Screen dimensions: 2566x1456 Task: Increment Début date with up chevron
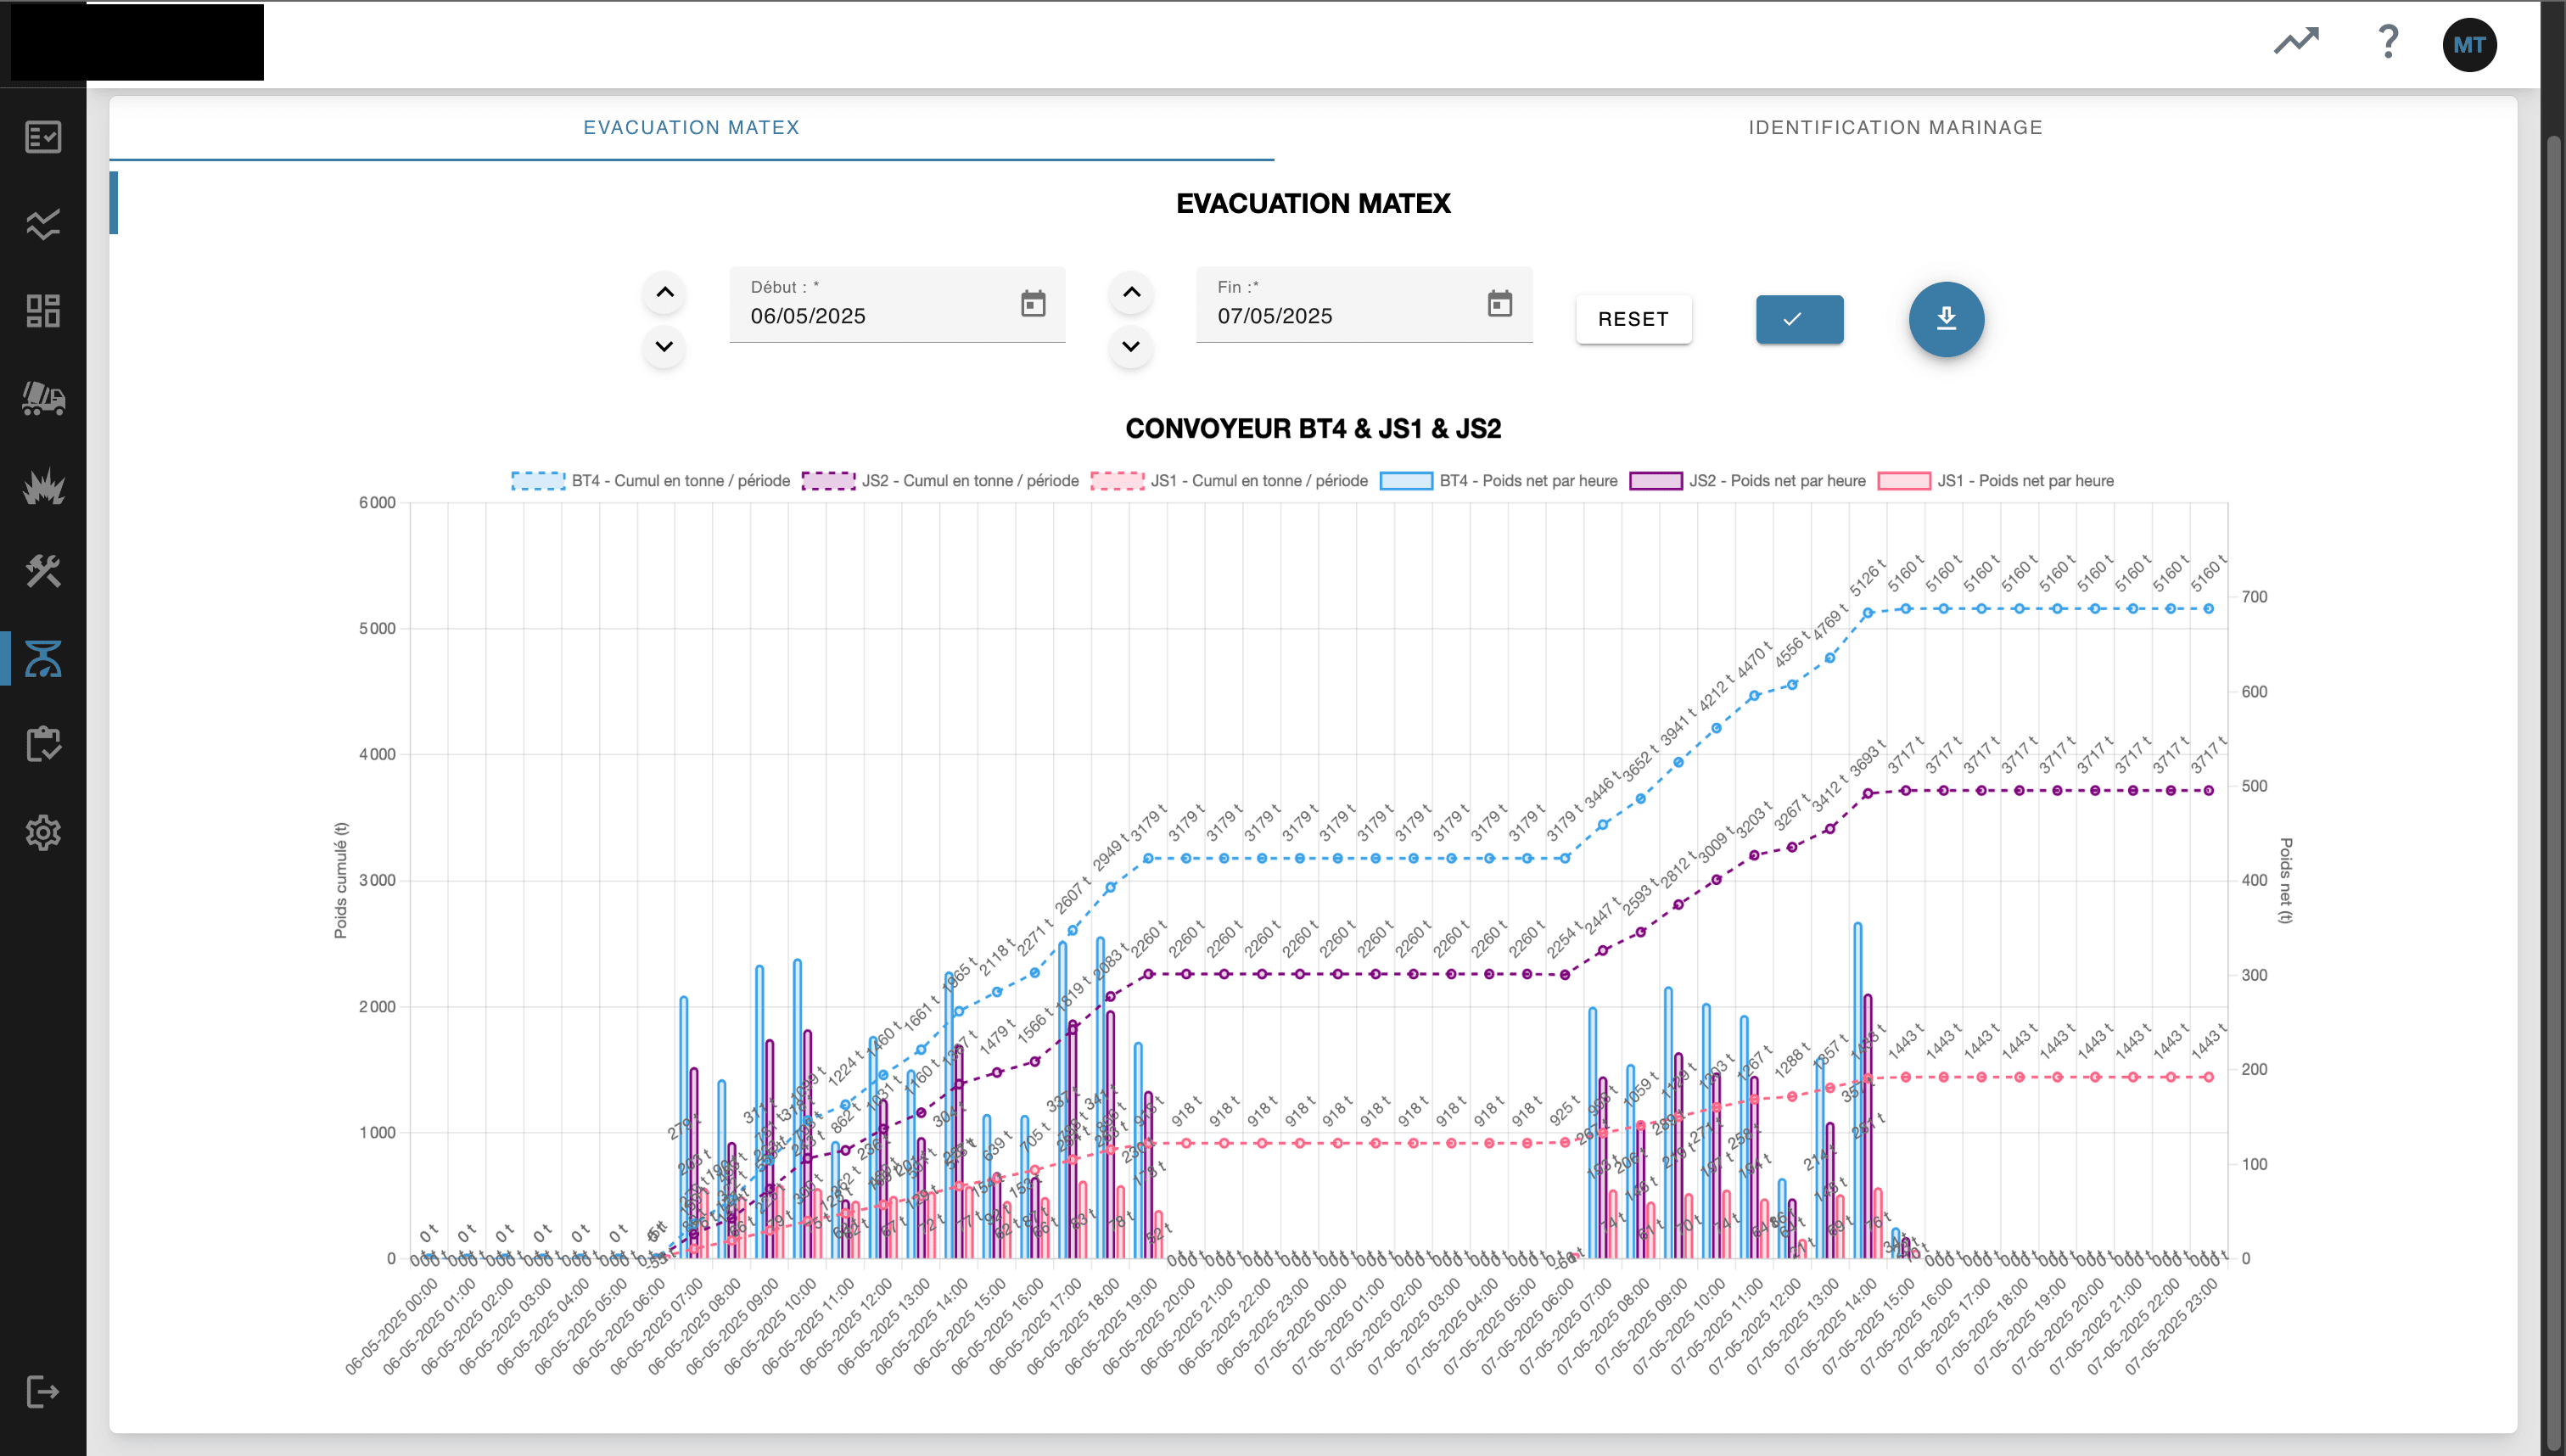665,293
